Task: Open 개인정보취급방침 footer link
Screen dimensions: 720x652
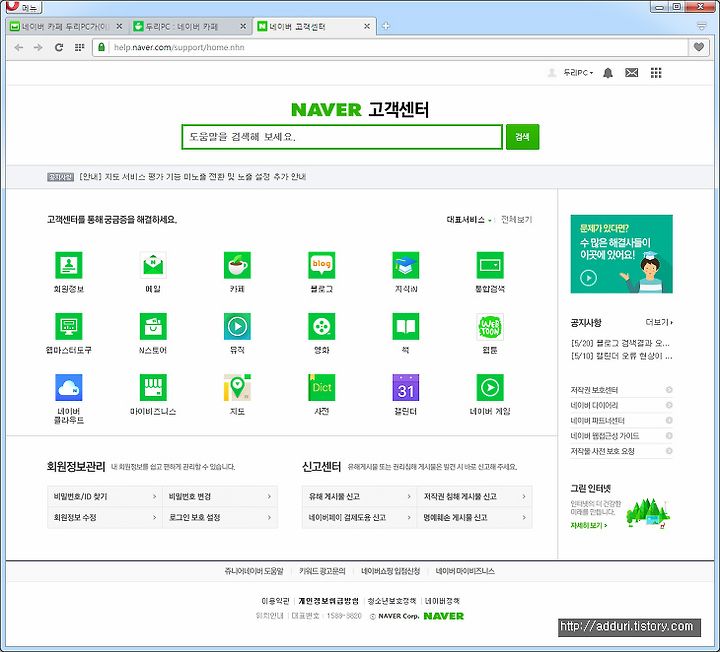Action: [x=328, y=601]
